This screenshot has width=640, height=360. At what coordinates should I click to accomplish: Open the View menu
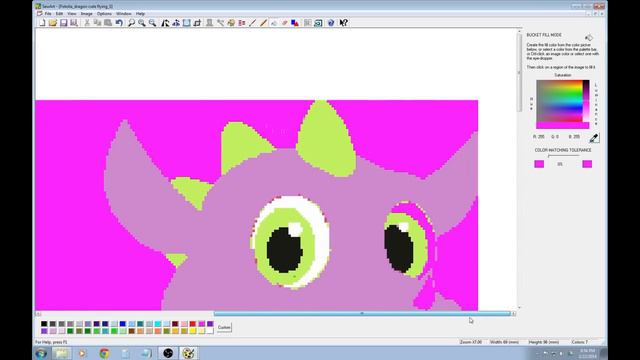coord(71,13)
